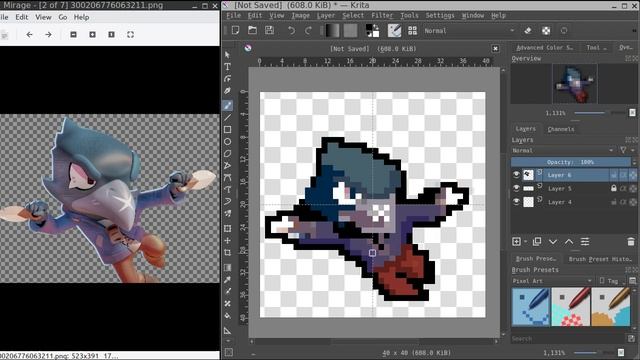Open layer properties icon
This screenshot has width=640, height=360.
click(585, 242)
